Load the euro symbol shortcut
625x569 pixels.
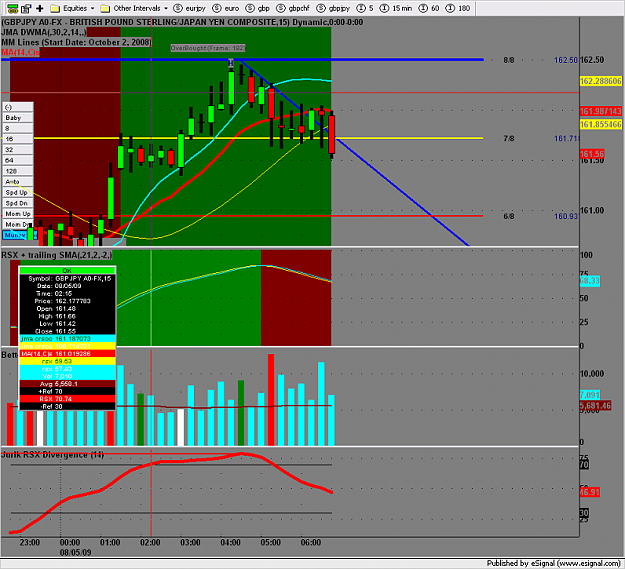click(226, 8)
